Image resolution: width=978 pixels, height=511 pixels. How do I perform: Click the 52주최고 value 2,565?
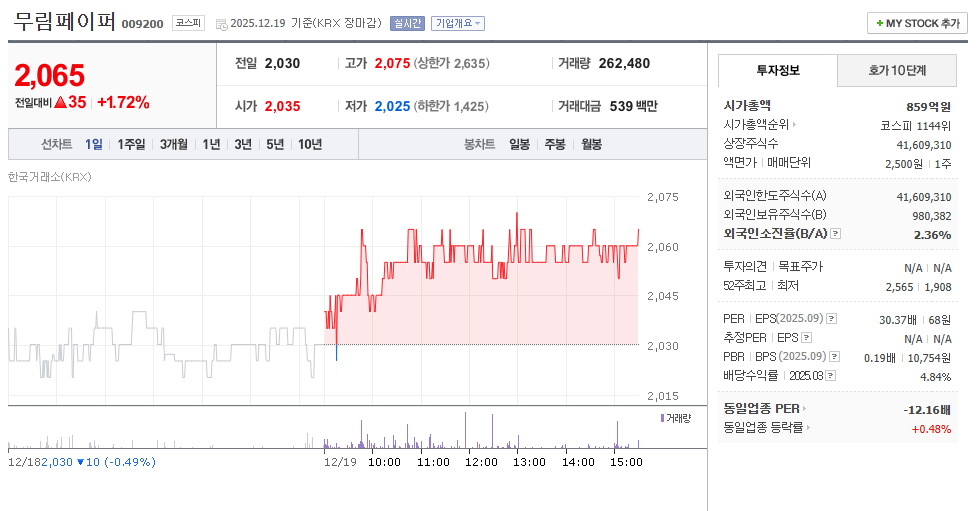click(899, 287)
